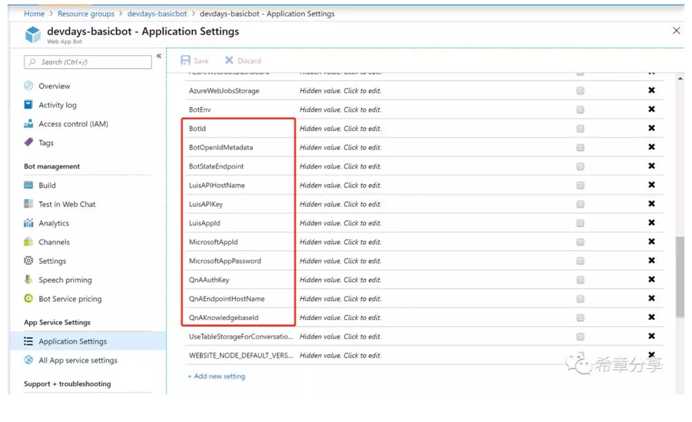Edit hidden value of BotId
Viewport: 692px width, 422px height.
(340, 129)
